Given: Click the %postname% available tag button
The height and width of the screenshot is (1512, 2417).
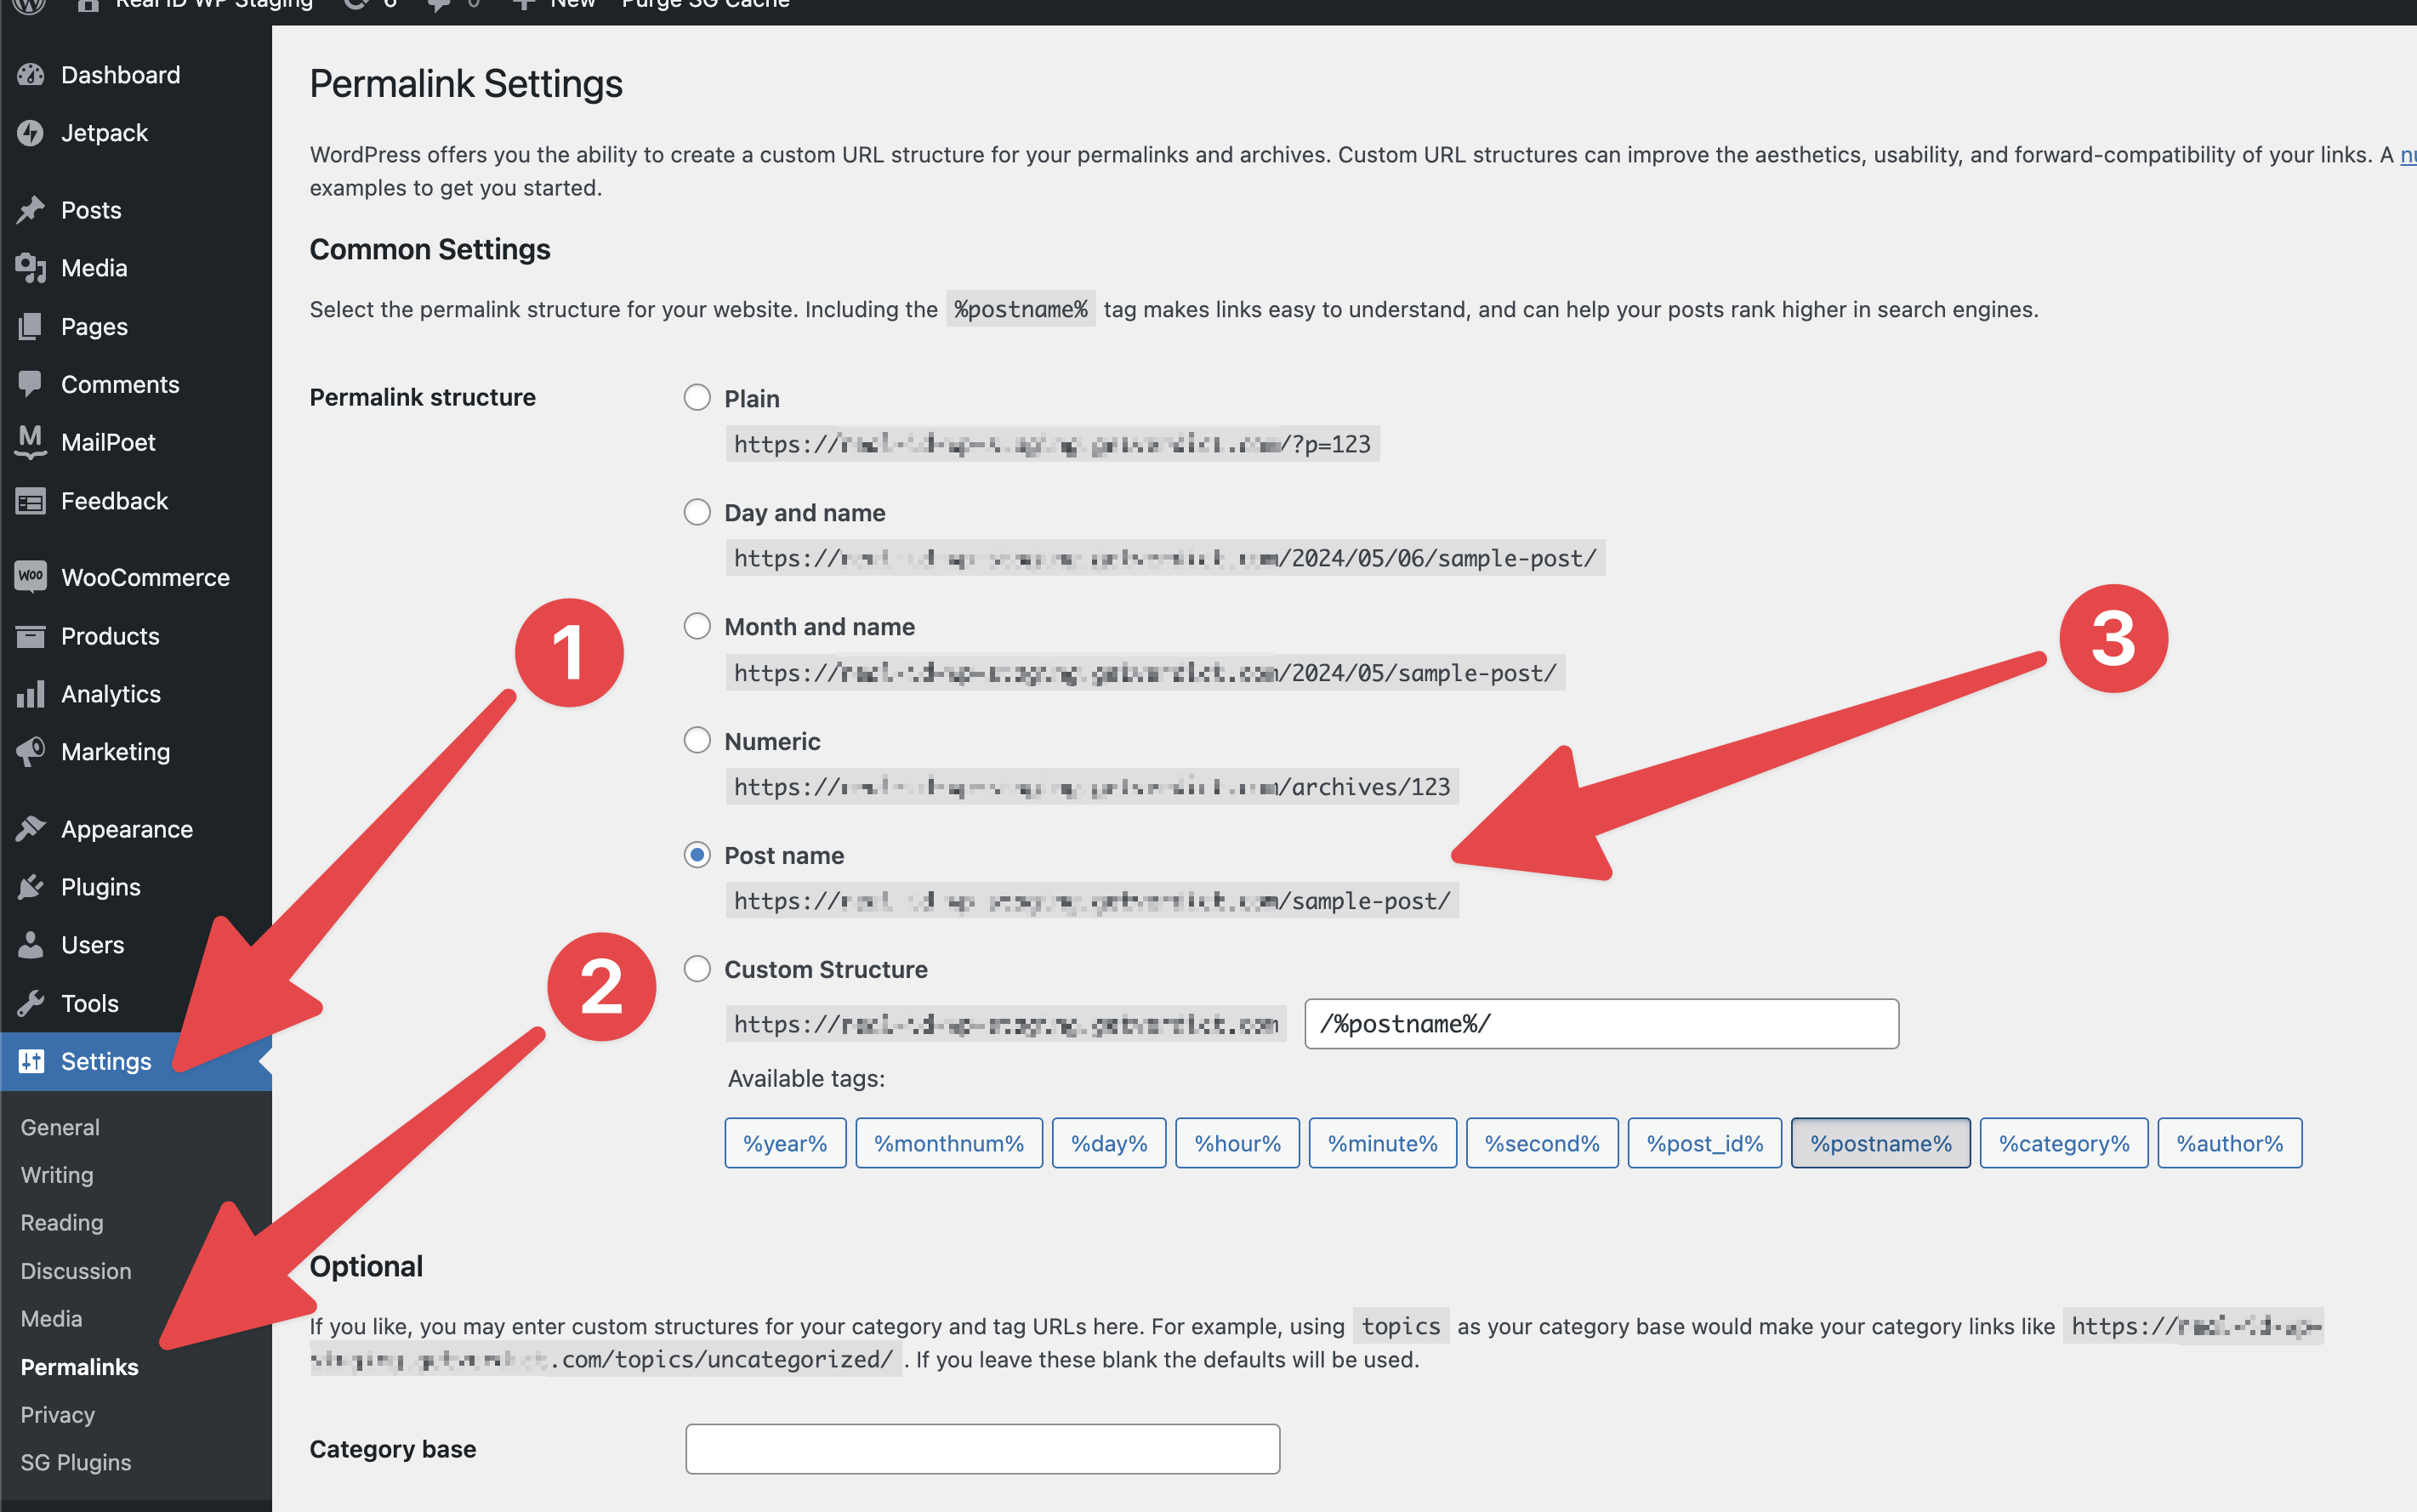Looking at the screenshot, I should click(1879, 1143).
